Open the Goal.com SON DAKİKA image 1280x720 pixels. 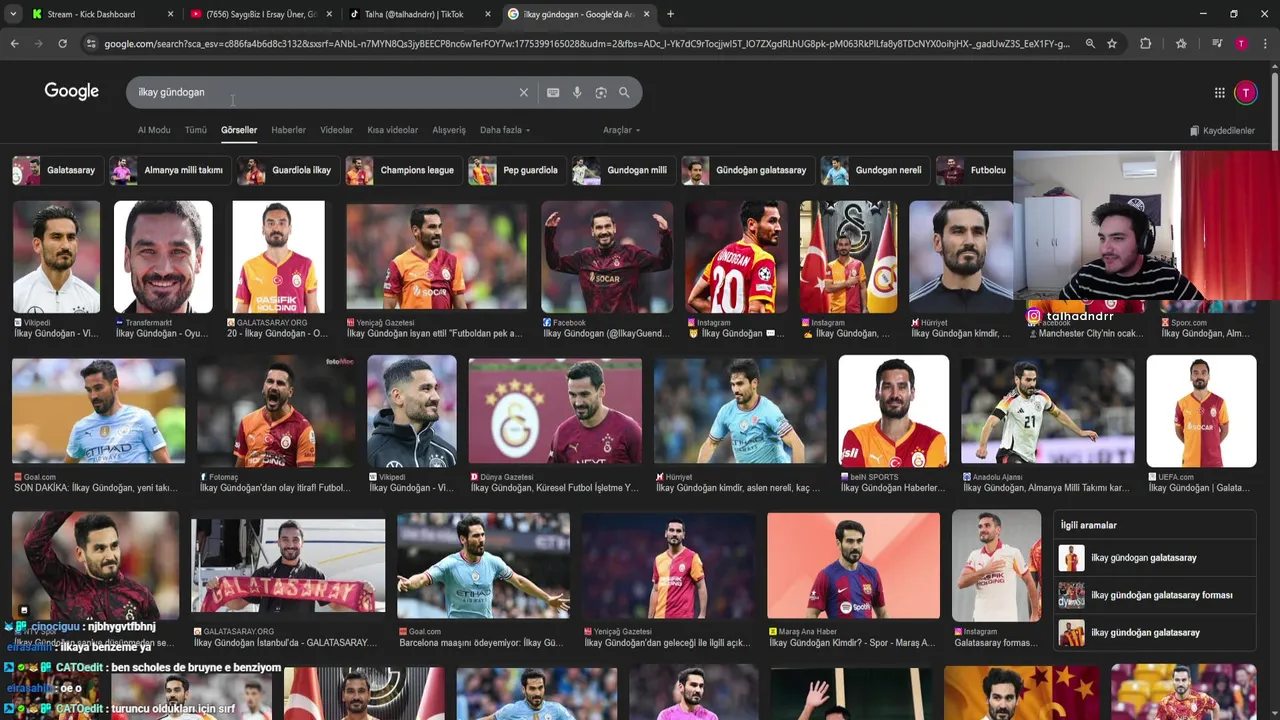[x=98, y=411]
